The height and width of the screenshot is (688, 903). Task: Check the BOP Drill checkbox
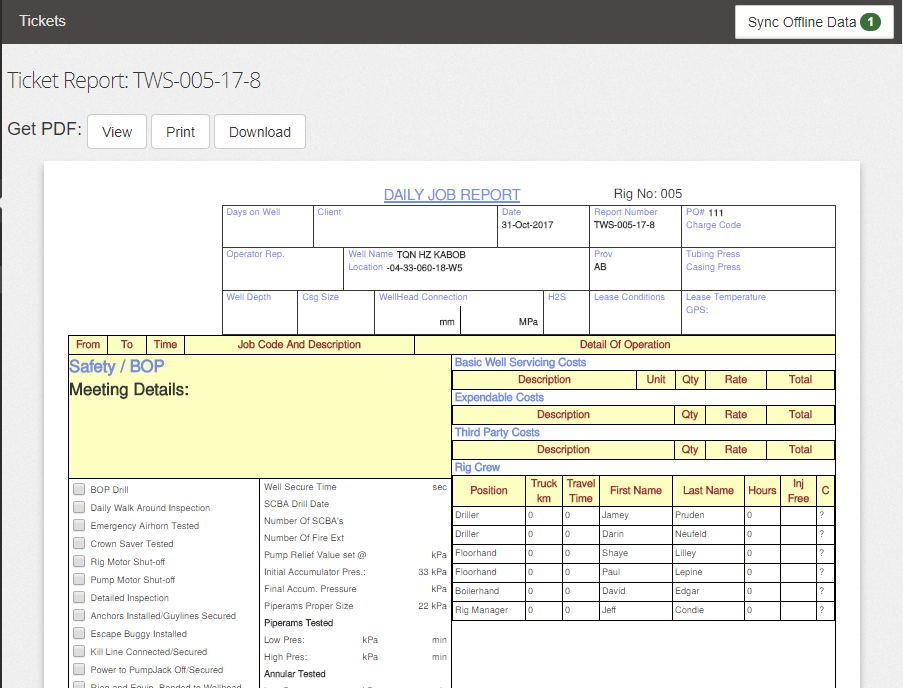[79, 489]
